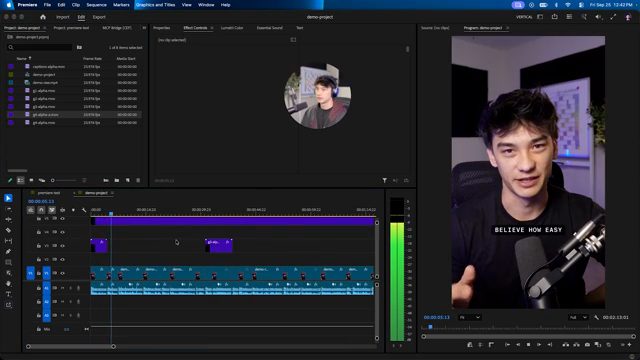
Task: Click the Add Marker button in timeline
Action: (x=73, y=210)
